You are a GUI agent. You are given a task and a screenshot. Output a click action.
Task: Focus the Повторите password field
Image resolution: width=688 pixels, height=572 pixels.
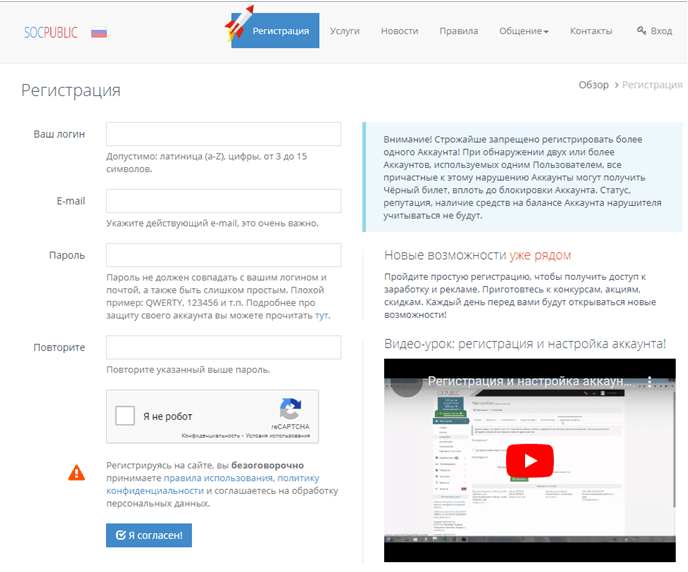[x=223, y=347]
